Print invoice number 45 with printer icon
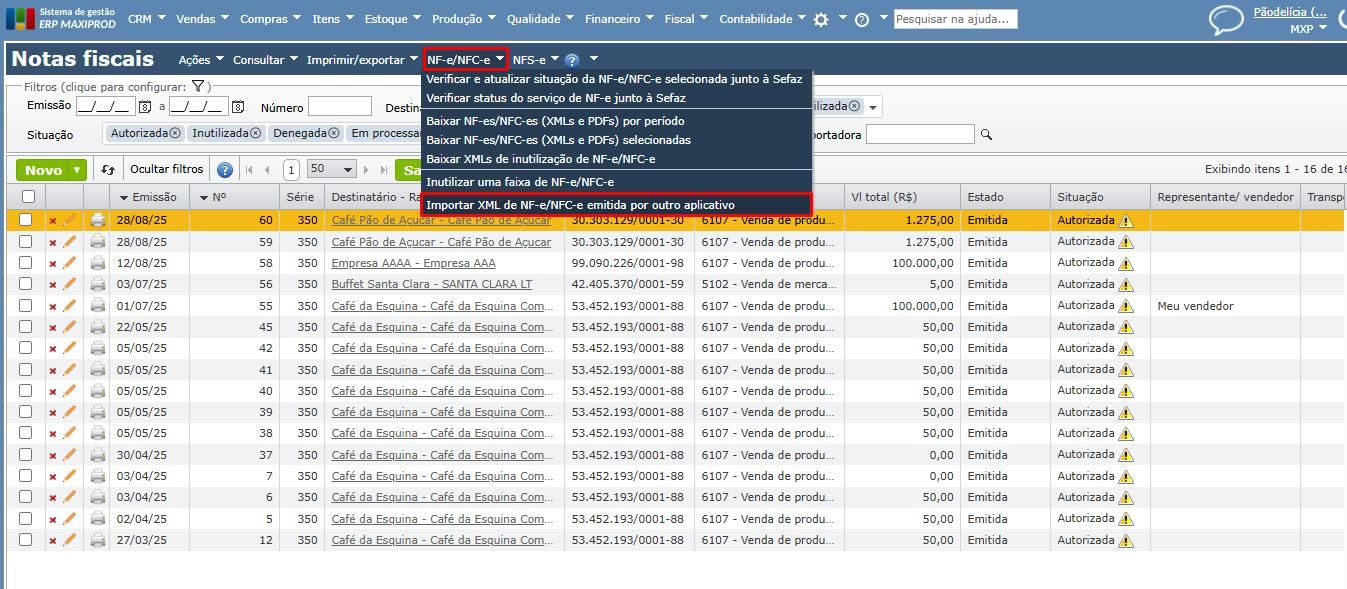The width and height of the screenshot is (1347, 589). pos(97,327)
